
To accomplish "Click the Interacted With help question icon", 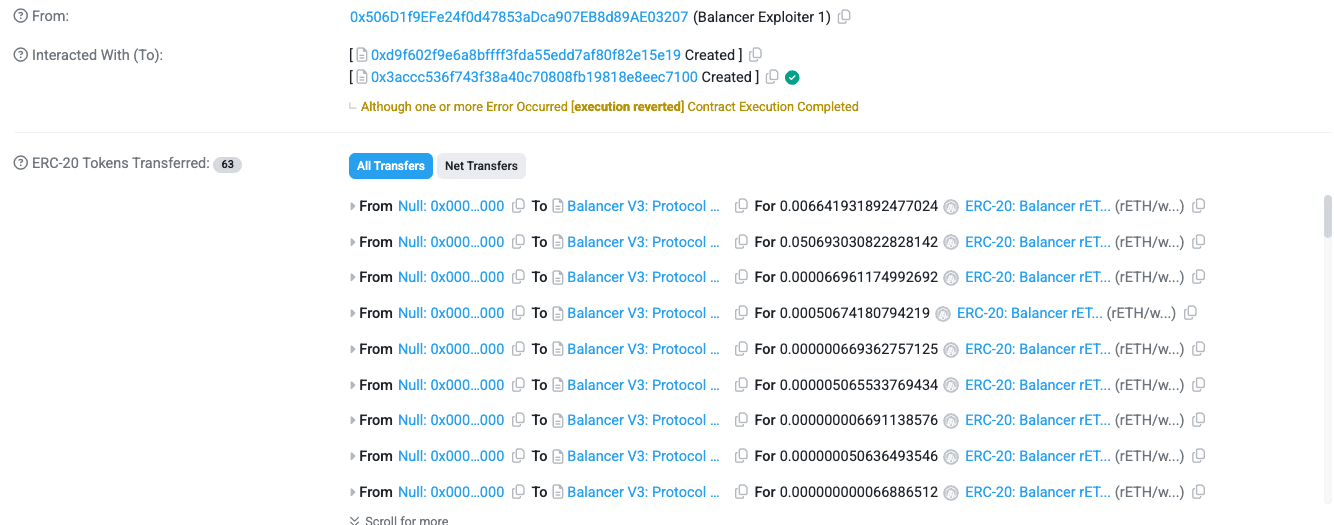I will point(21,55).
